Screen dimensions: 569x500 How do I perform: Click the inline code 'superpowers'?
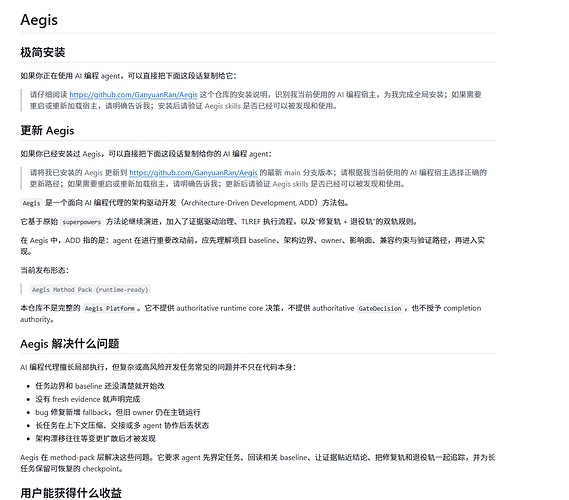82,222
